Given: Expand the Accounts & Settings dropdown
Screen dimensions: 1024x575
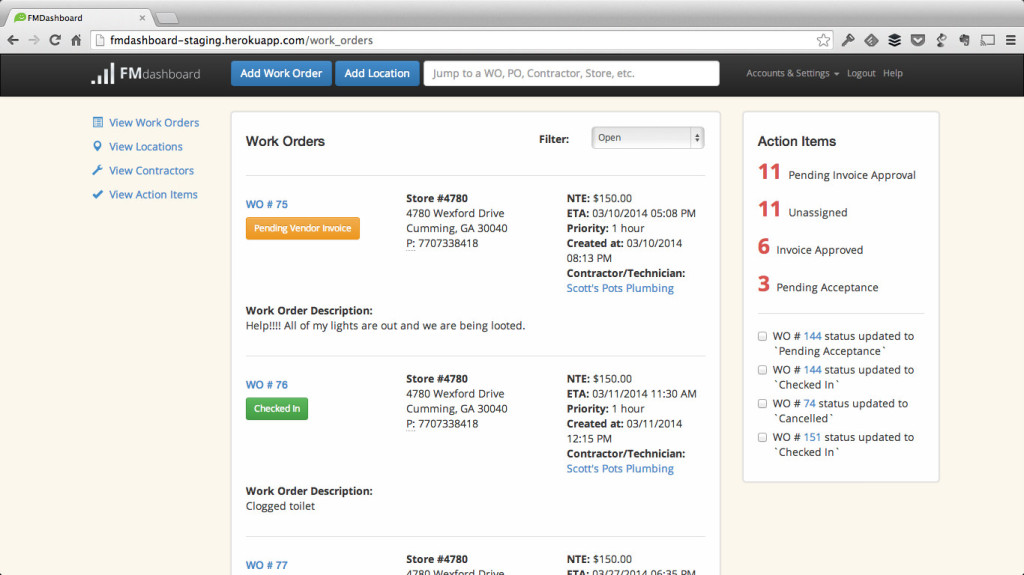Looking at the screenshot, I should (x=792, y=73).
